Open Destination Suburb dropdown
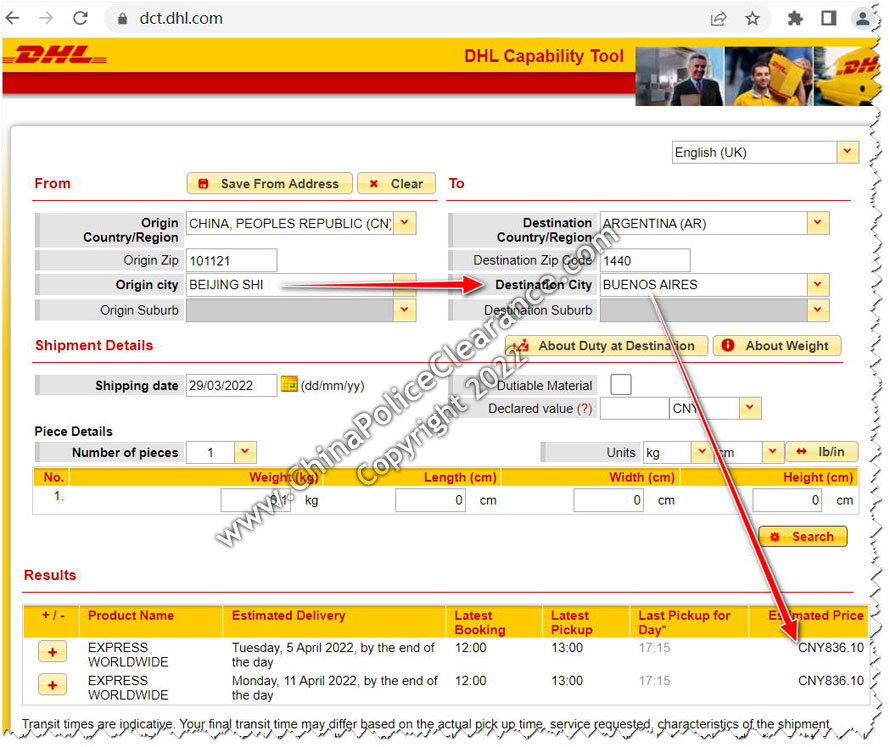The image size is (890, 747). tap(817, 310)
